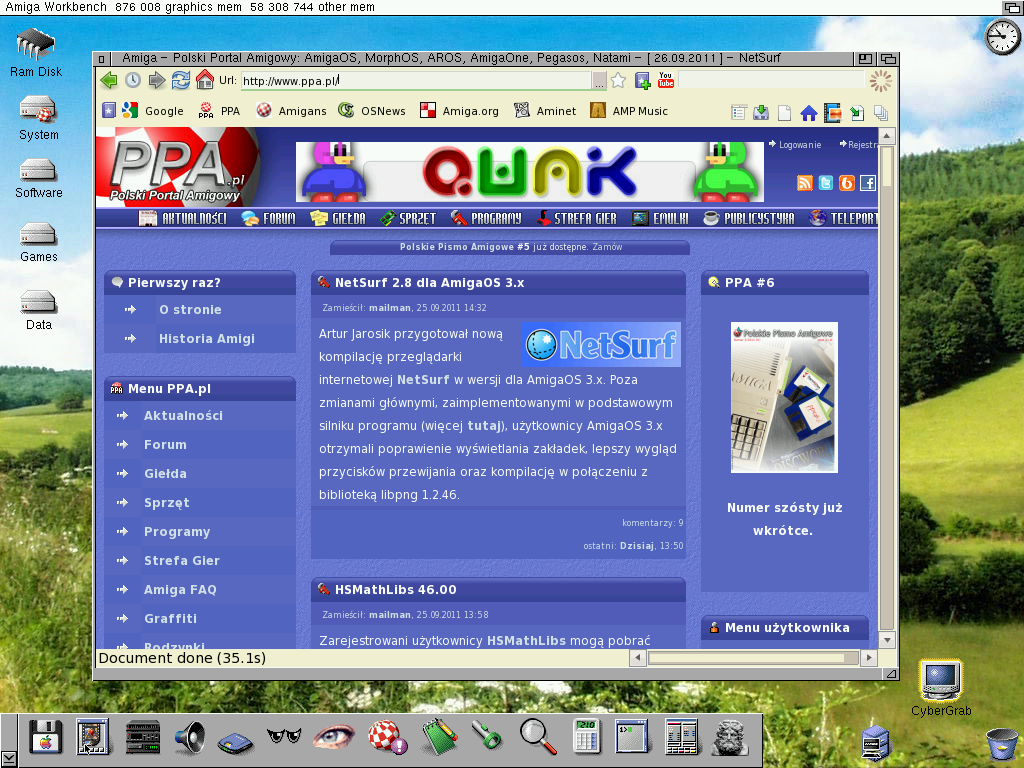
Task: Open the magnifying glass icon in dock
Action: pos(538,737)
